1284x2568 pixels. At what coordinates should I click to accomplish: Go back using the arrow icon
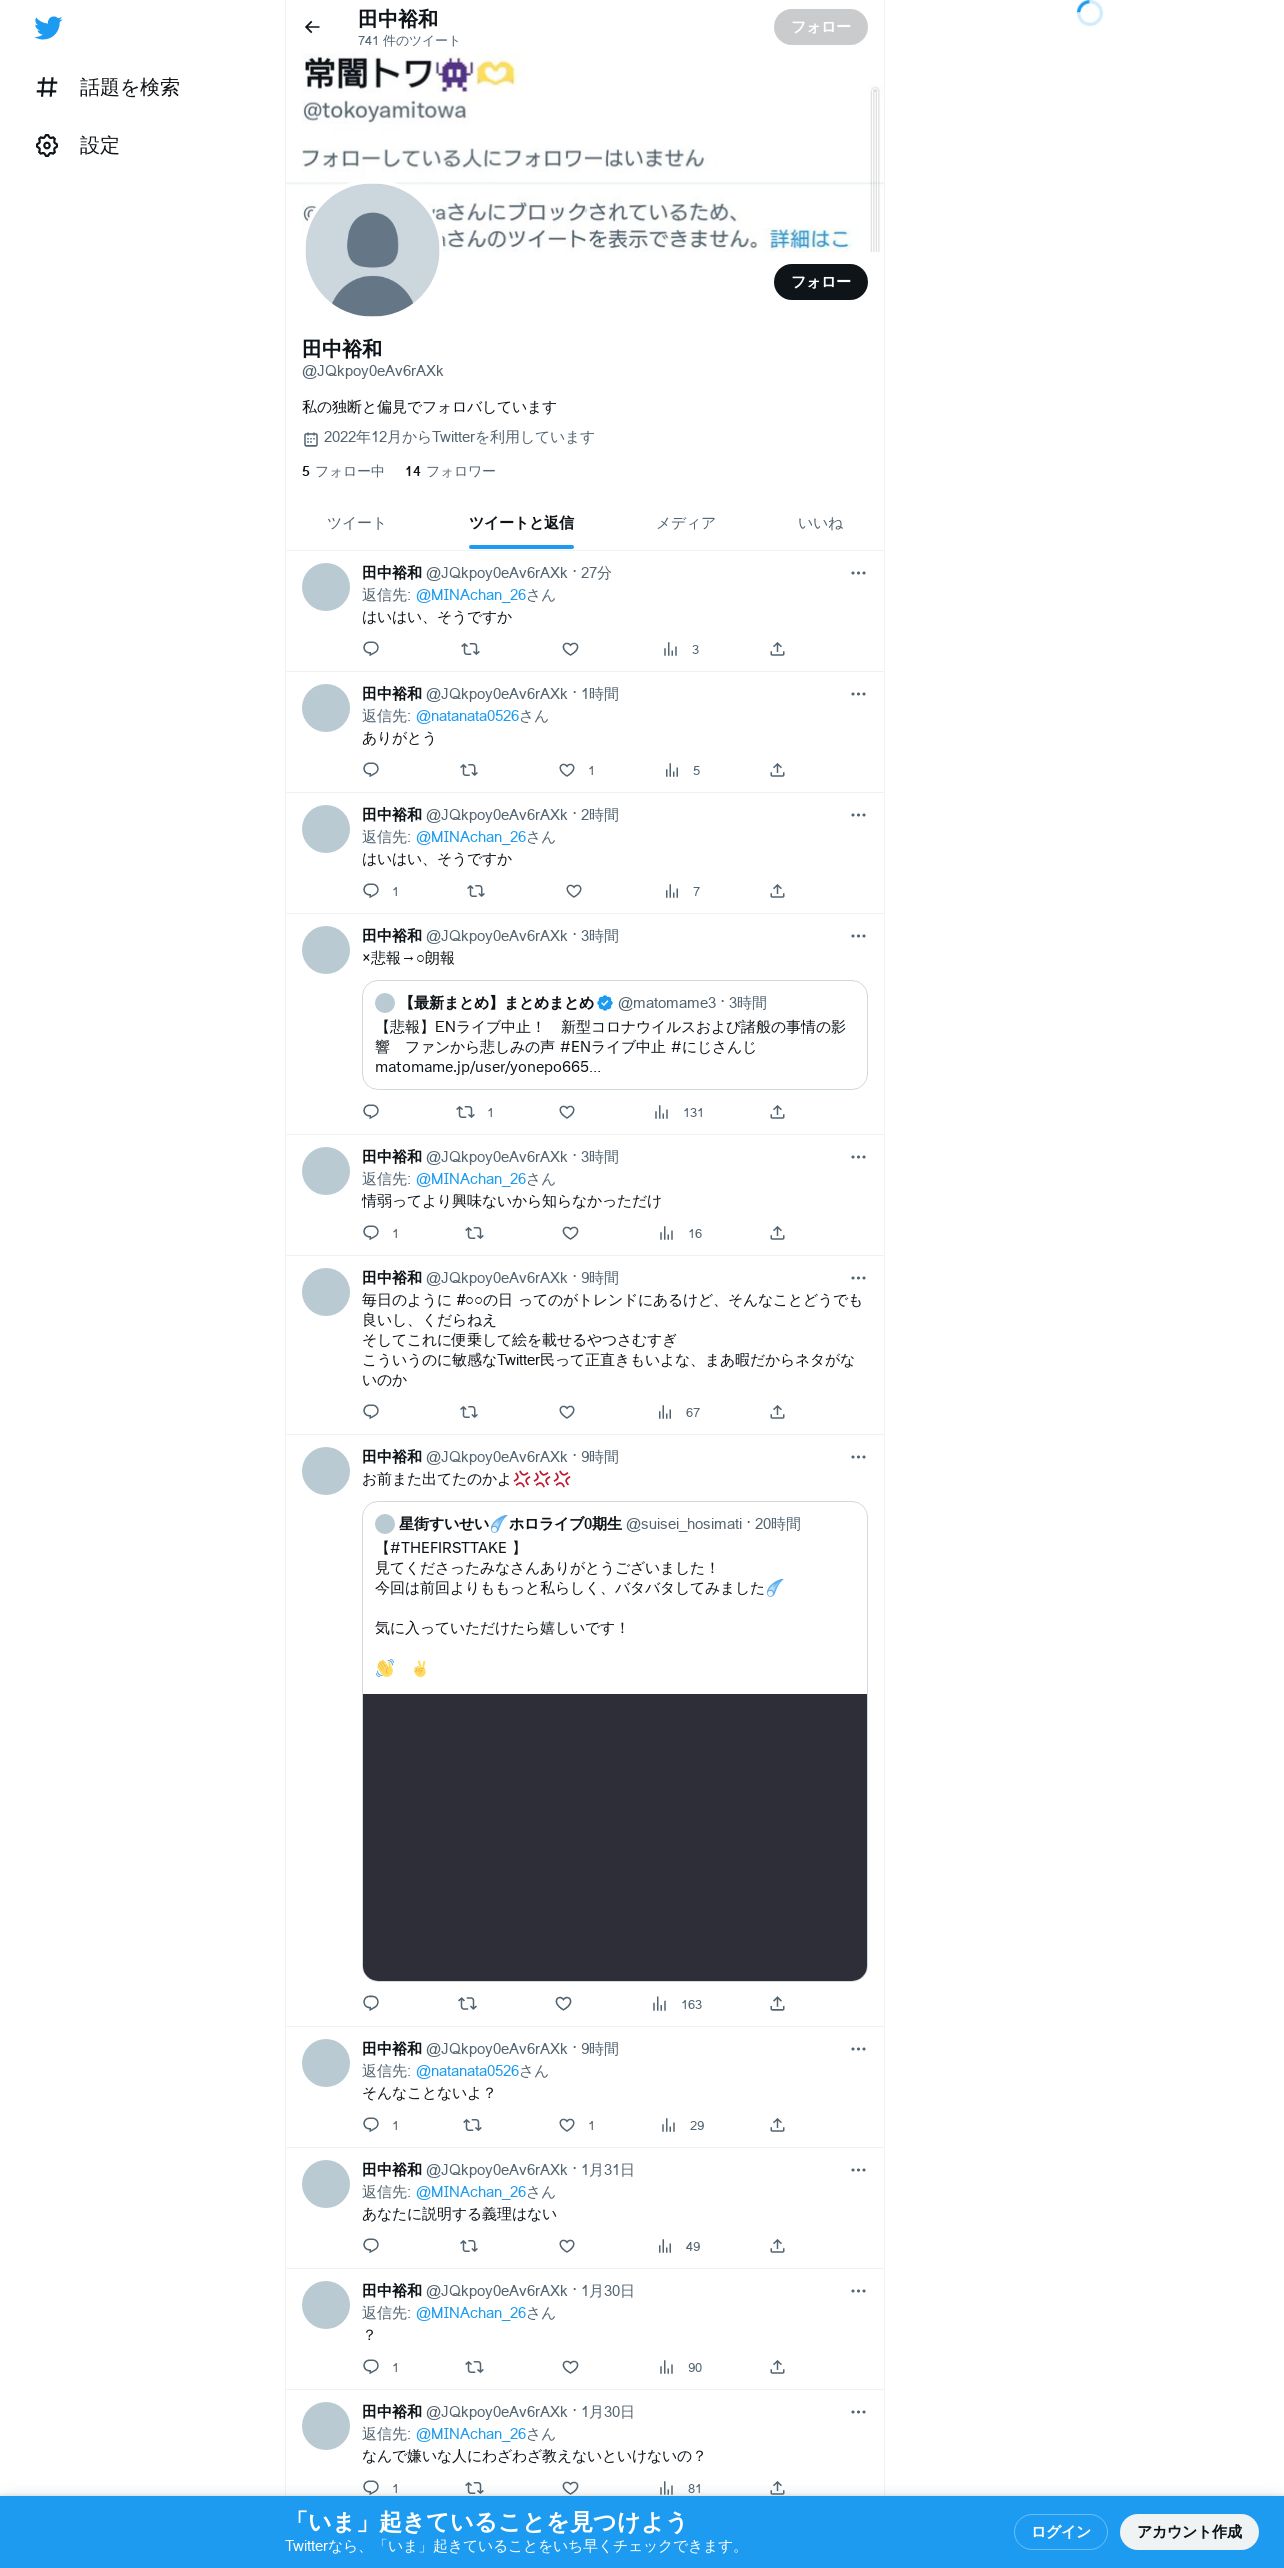312,27
